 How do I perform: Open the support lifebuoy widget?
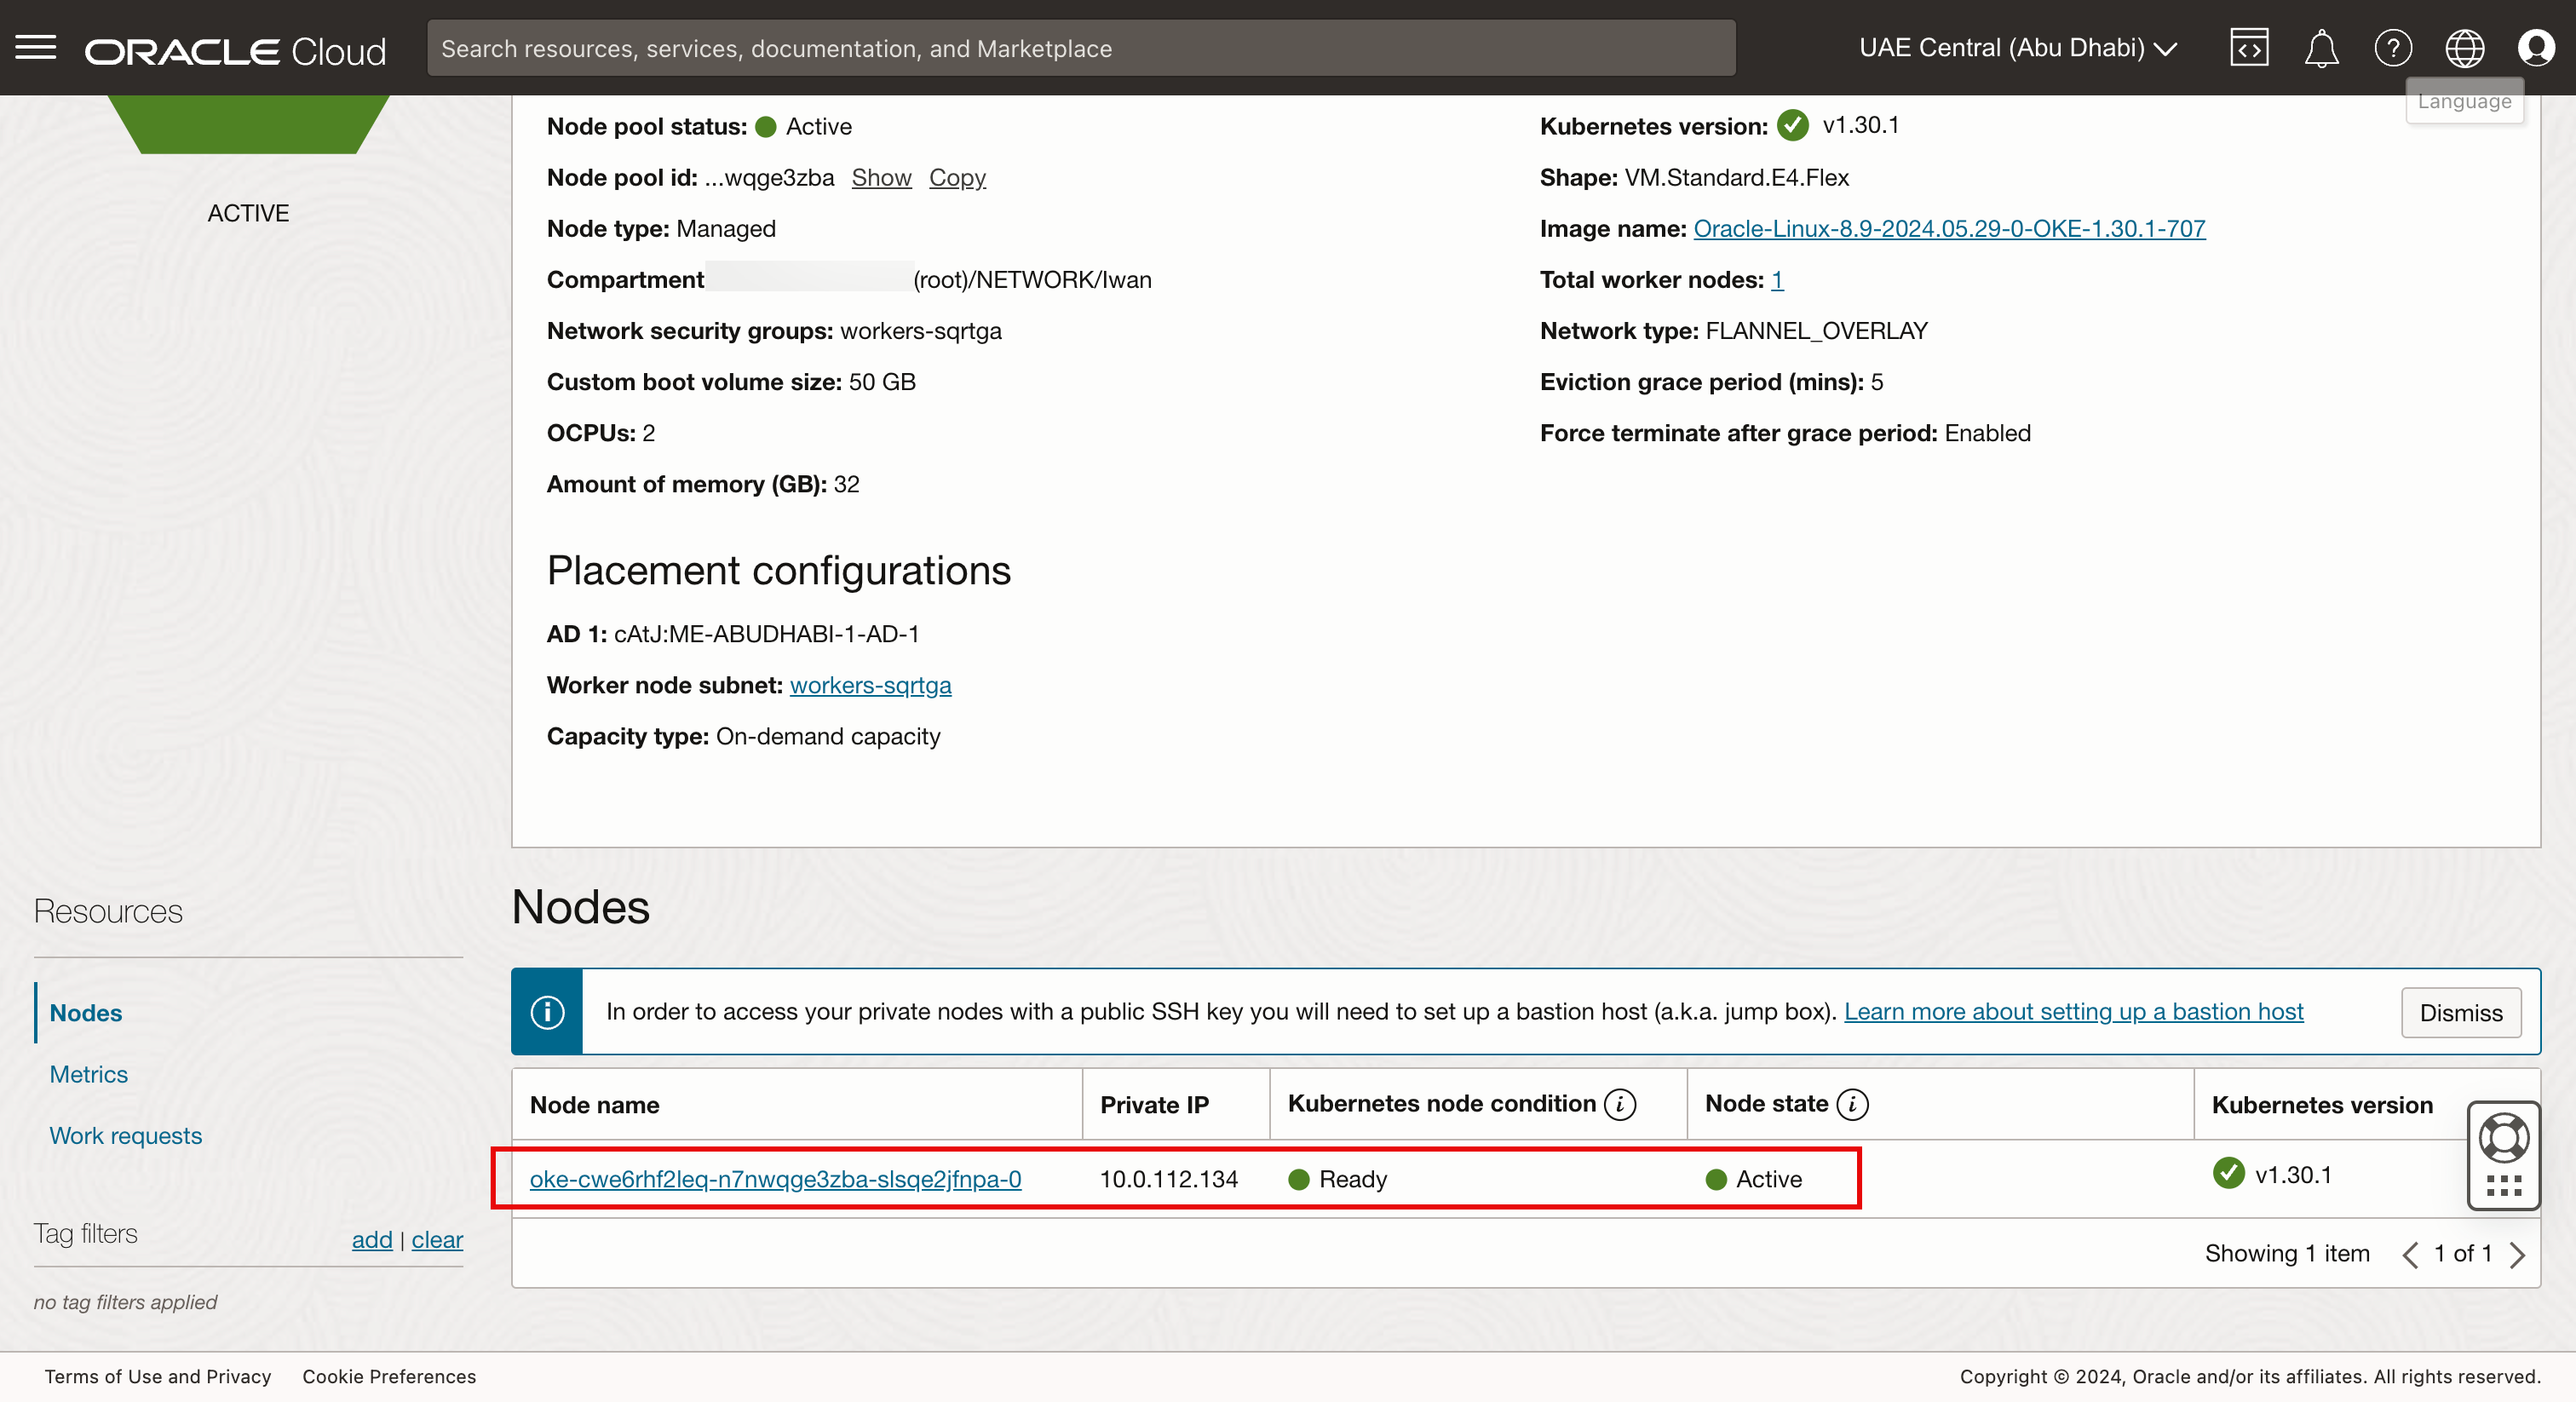[x=2504, y=1140]
